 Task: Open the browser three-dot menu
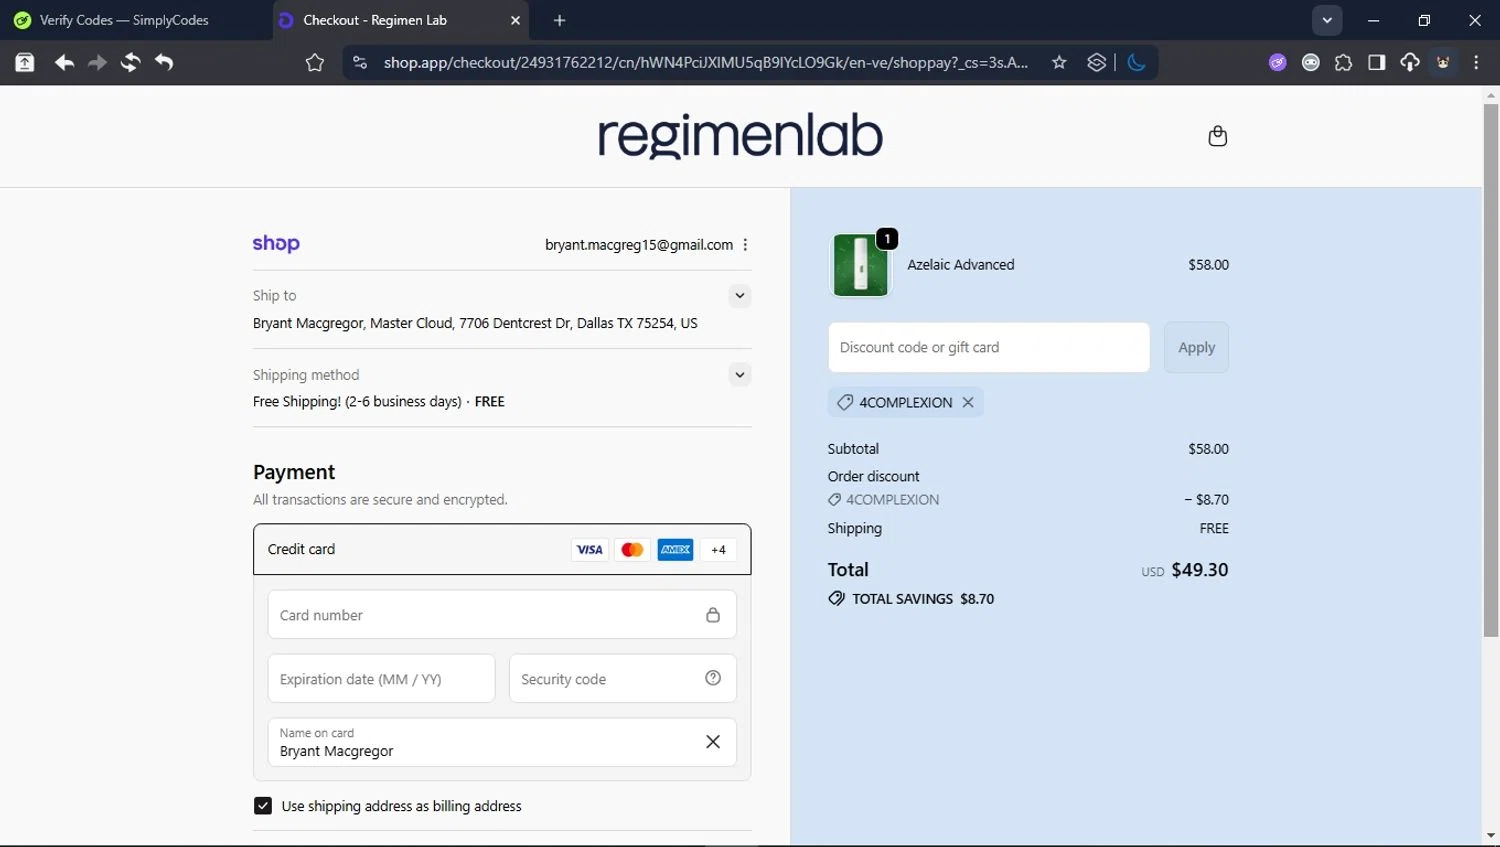[1476, 63]
